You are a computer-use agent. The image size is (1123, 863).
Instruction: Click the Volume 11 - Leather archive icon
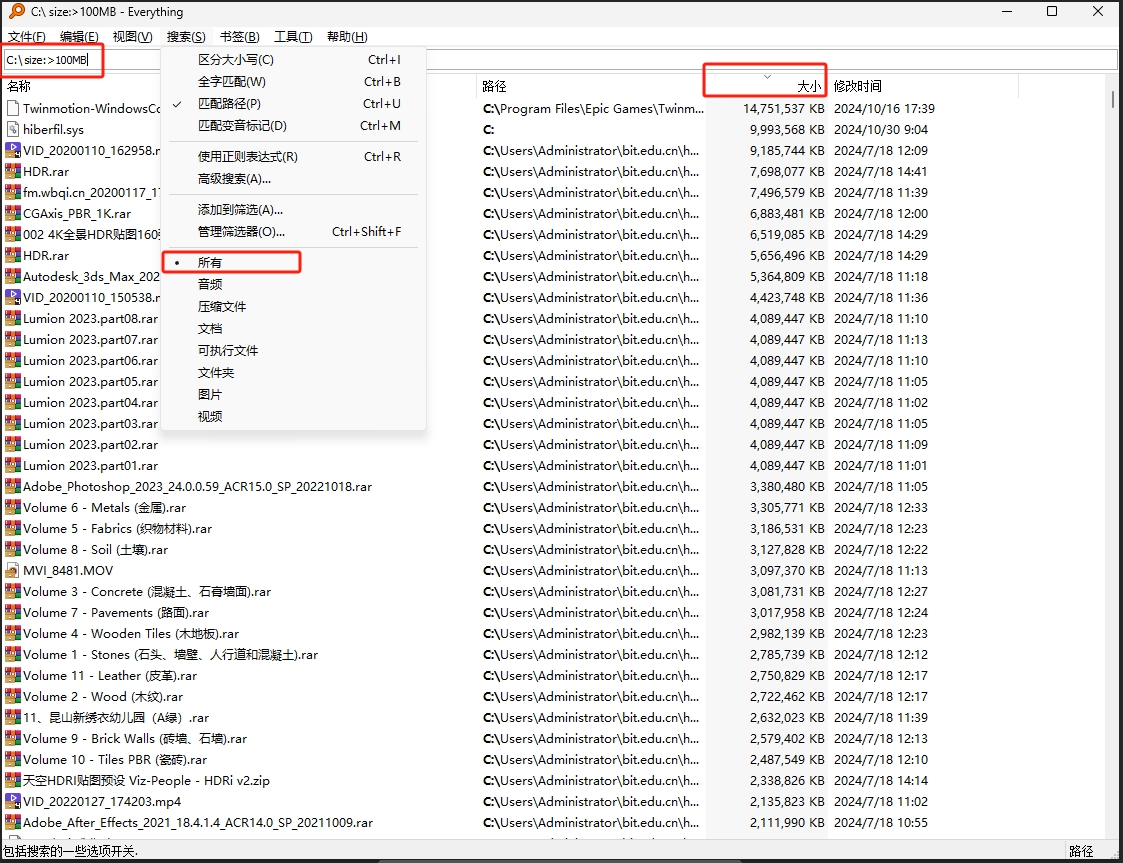point(12,675)
